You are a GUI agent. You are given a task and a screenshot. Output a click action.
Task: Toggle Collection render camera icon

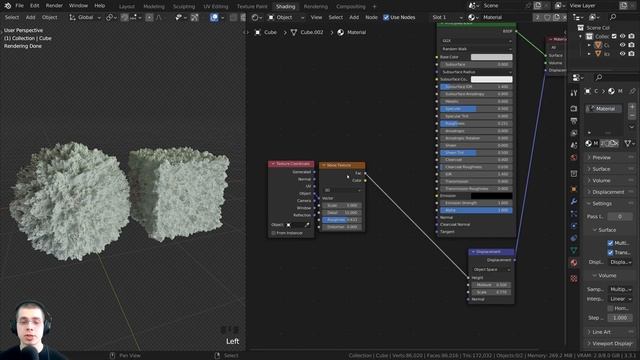click(631, 36)
